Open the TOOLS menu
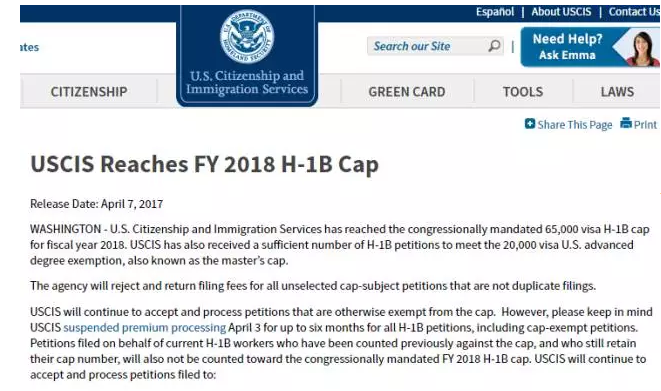661x391 pixels. [523, 91]
